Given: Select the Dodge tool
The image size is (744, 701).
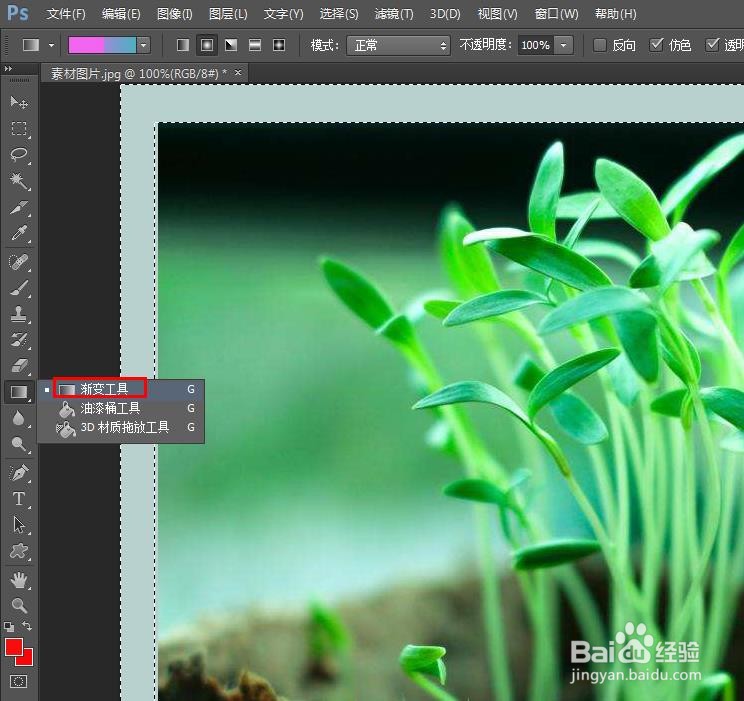Looking at the screenshot, I should [x=19, y=444].
